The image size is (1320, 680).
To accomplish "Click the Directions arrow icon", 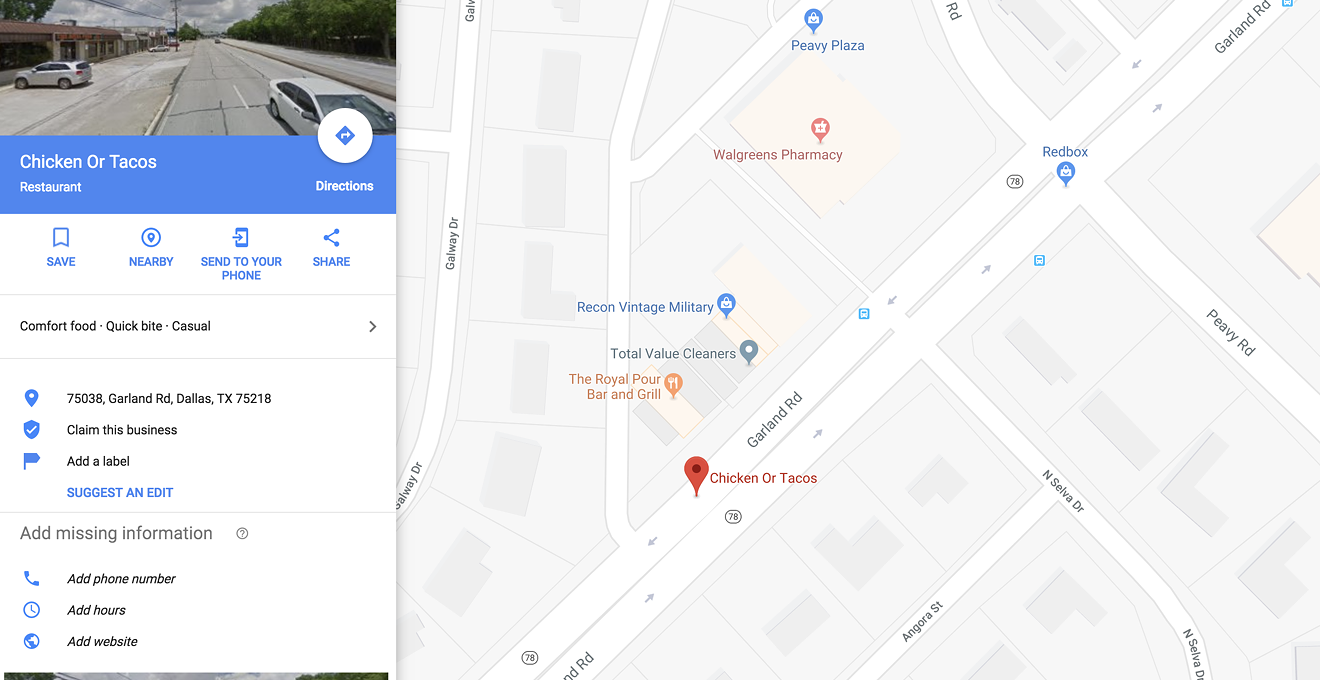I will pos(345,135).
